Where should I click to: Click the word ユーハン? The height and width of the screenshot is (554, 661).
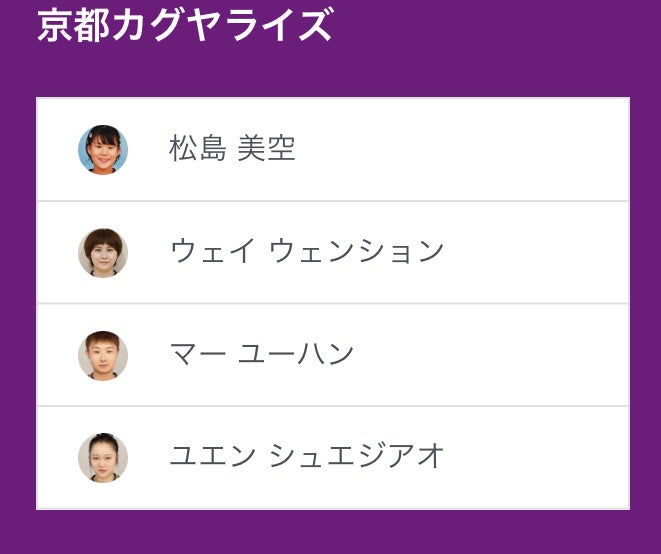pos(296,355)
